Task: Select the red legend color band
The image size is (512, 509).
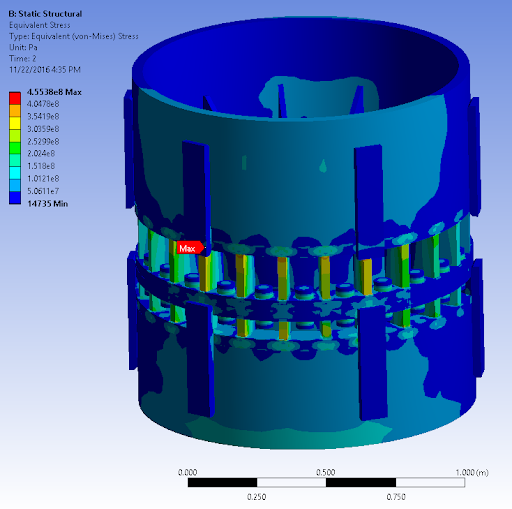Action: (x=15, y=99)
